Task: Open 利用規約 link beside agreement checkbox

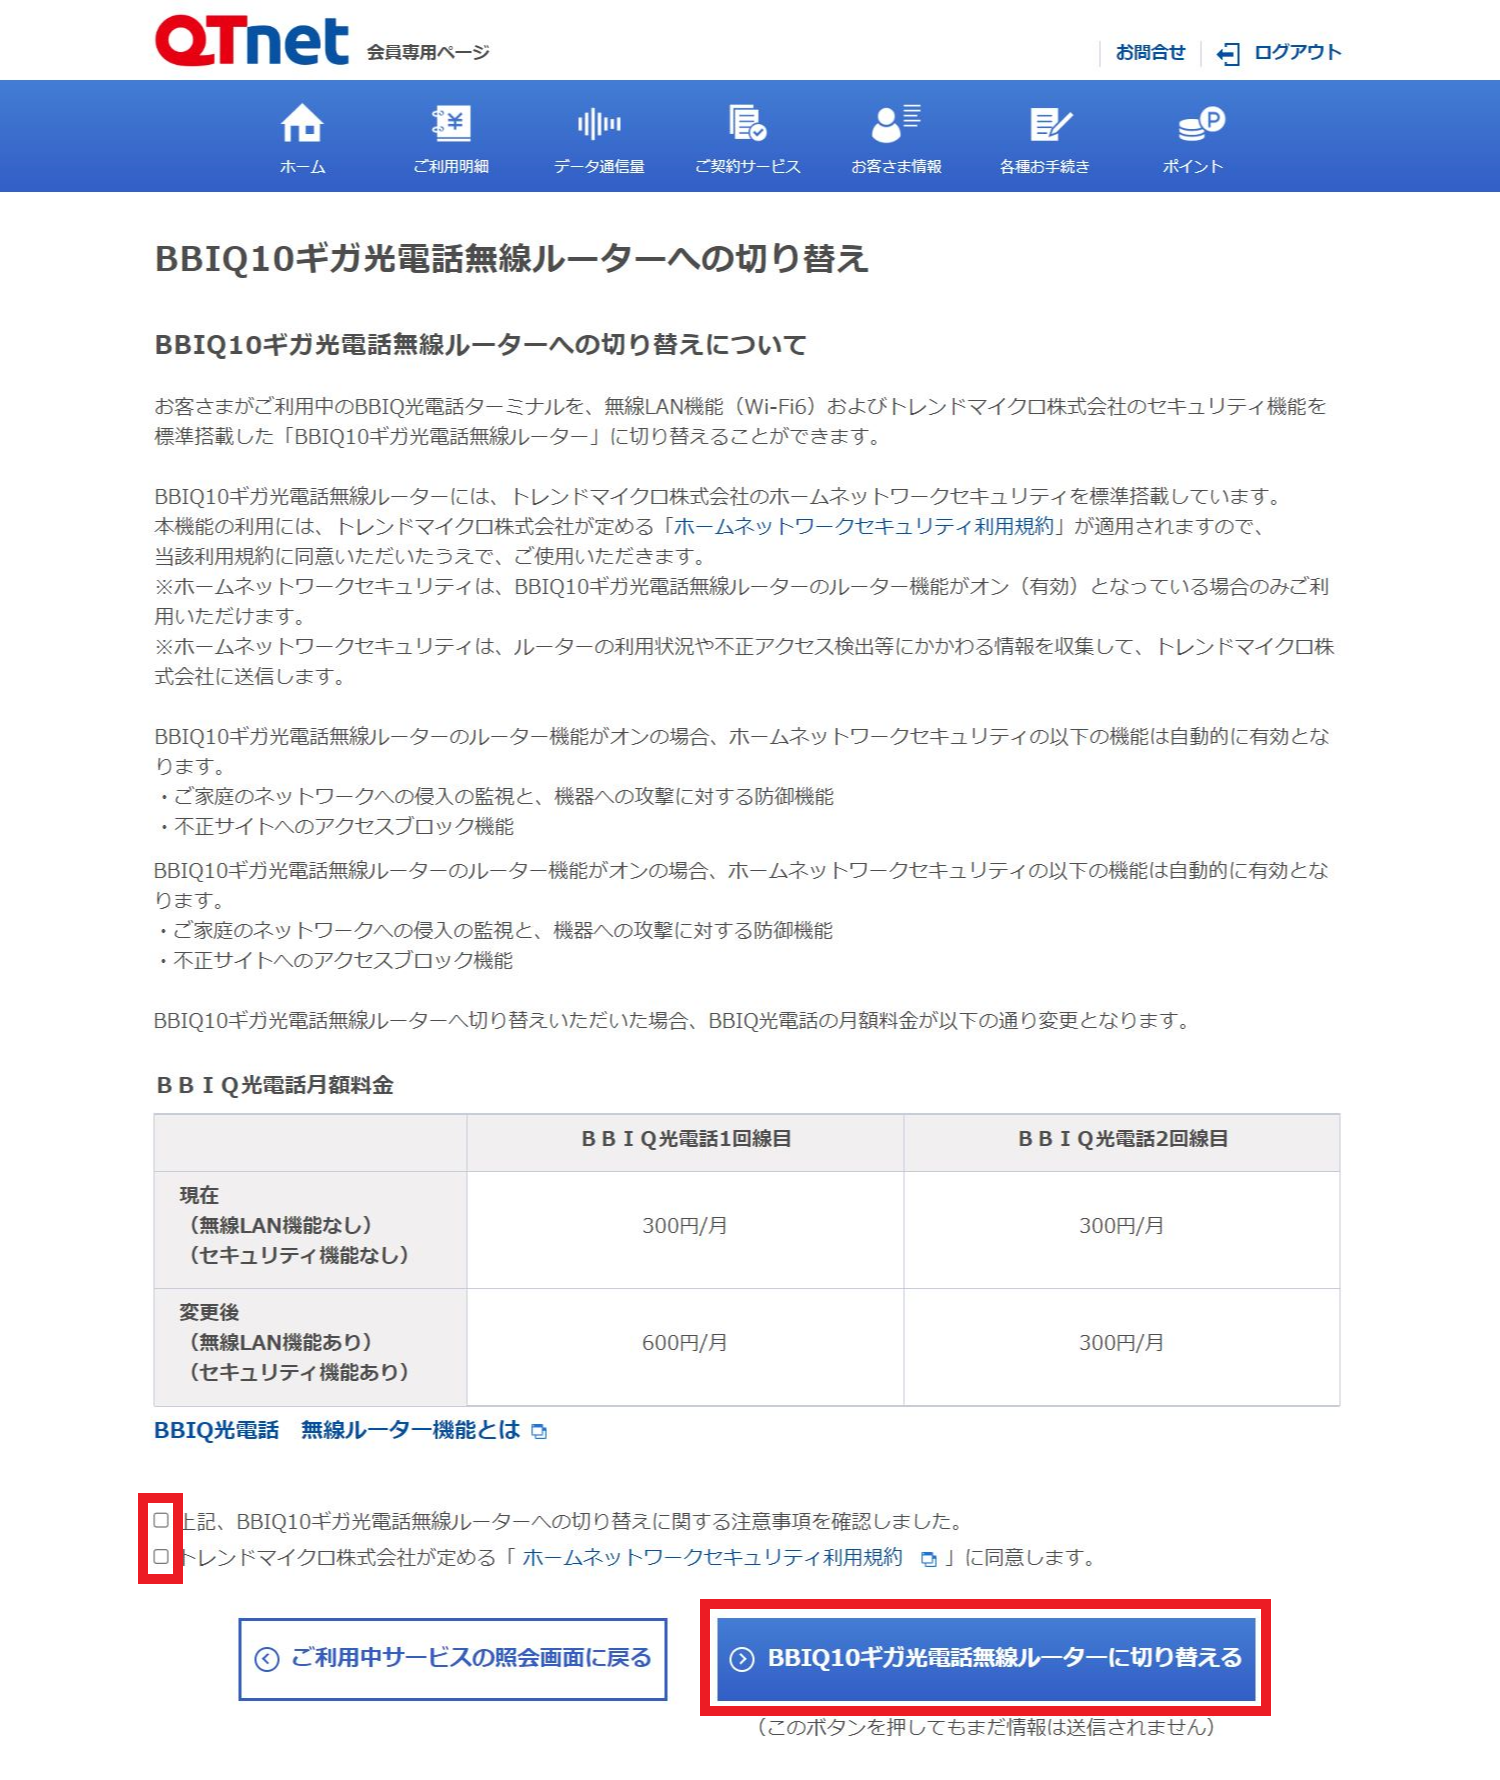Action: [712, 1557]
